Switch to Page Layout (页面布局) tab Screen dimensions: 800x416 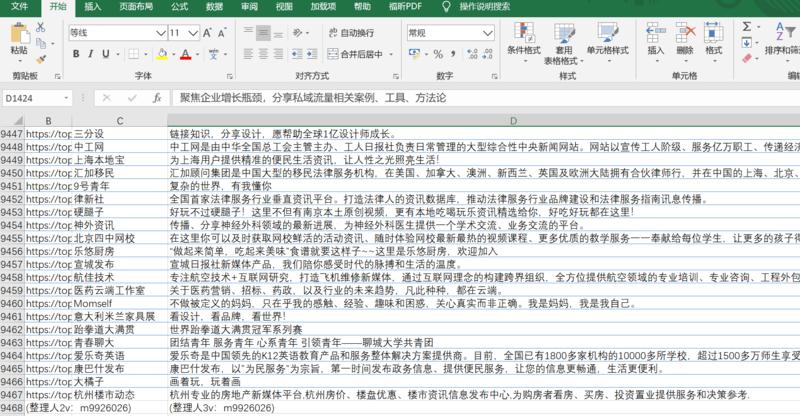click(136, 7)
